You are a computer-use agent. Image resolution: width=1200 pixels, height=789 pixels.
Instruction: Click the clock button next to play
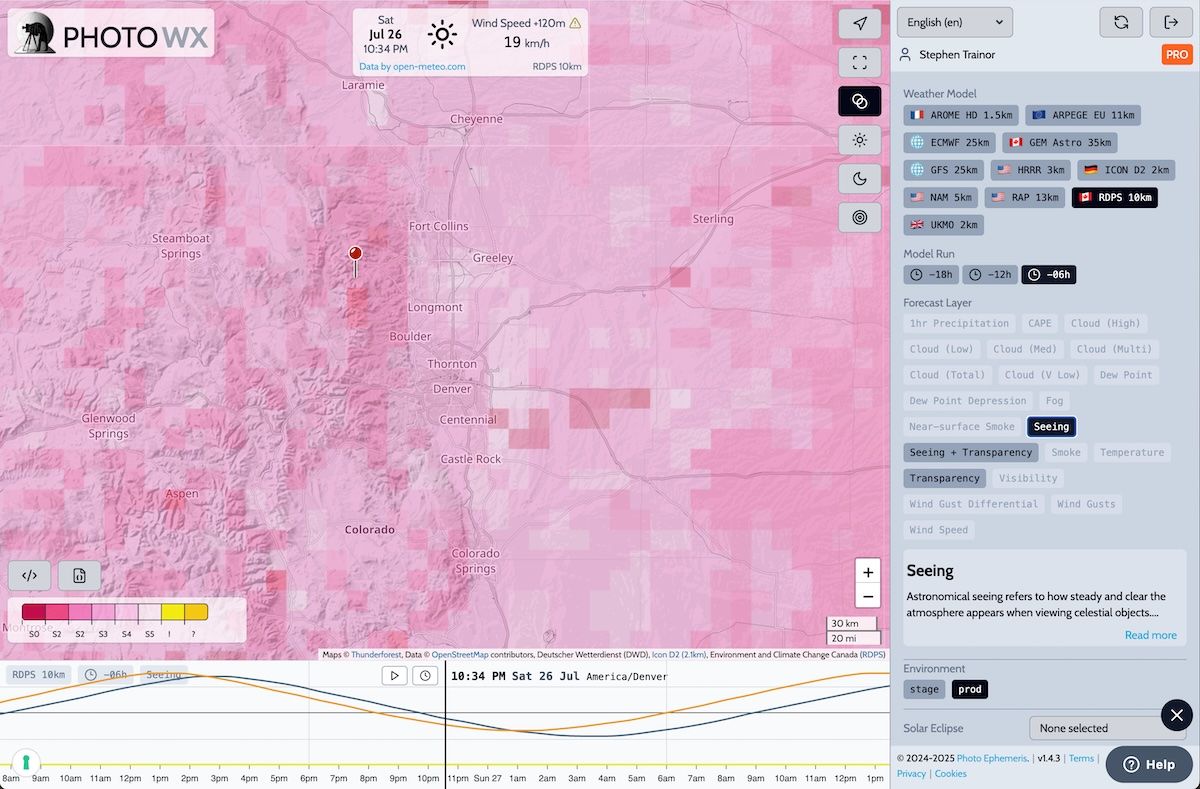pos(425,676)
